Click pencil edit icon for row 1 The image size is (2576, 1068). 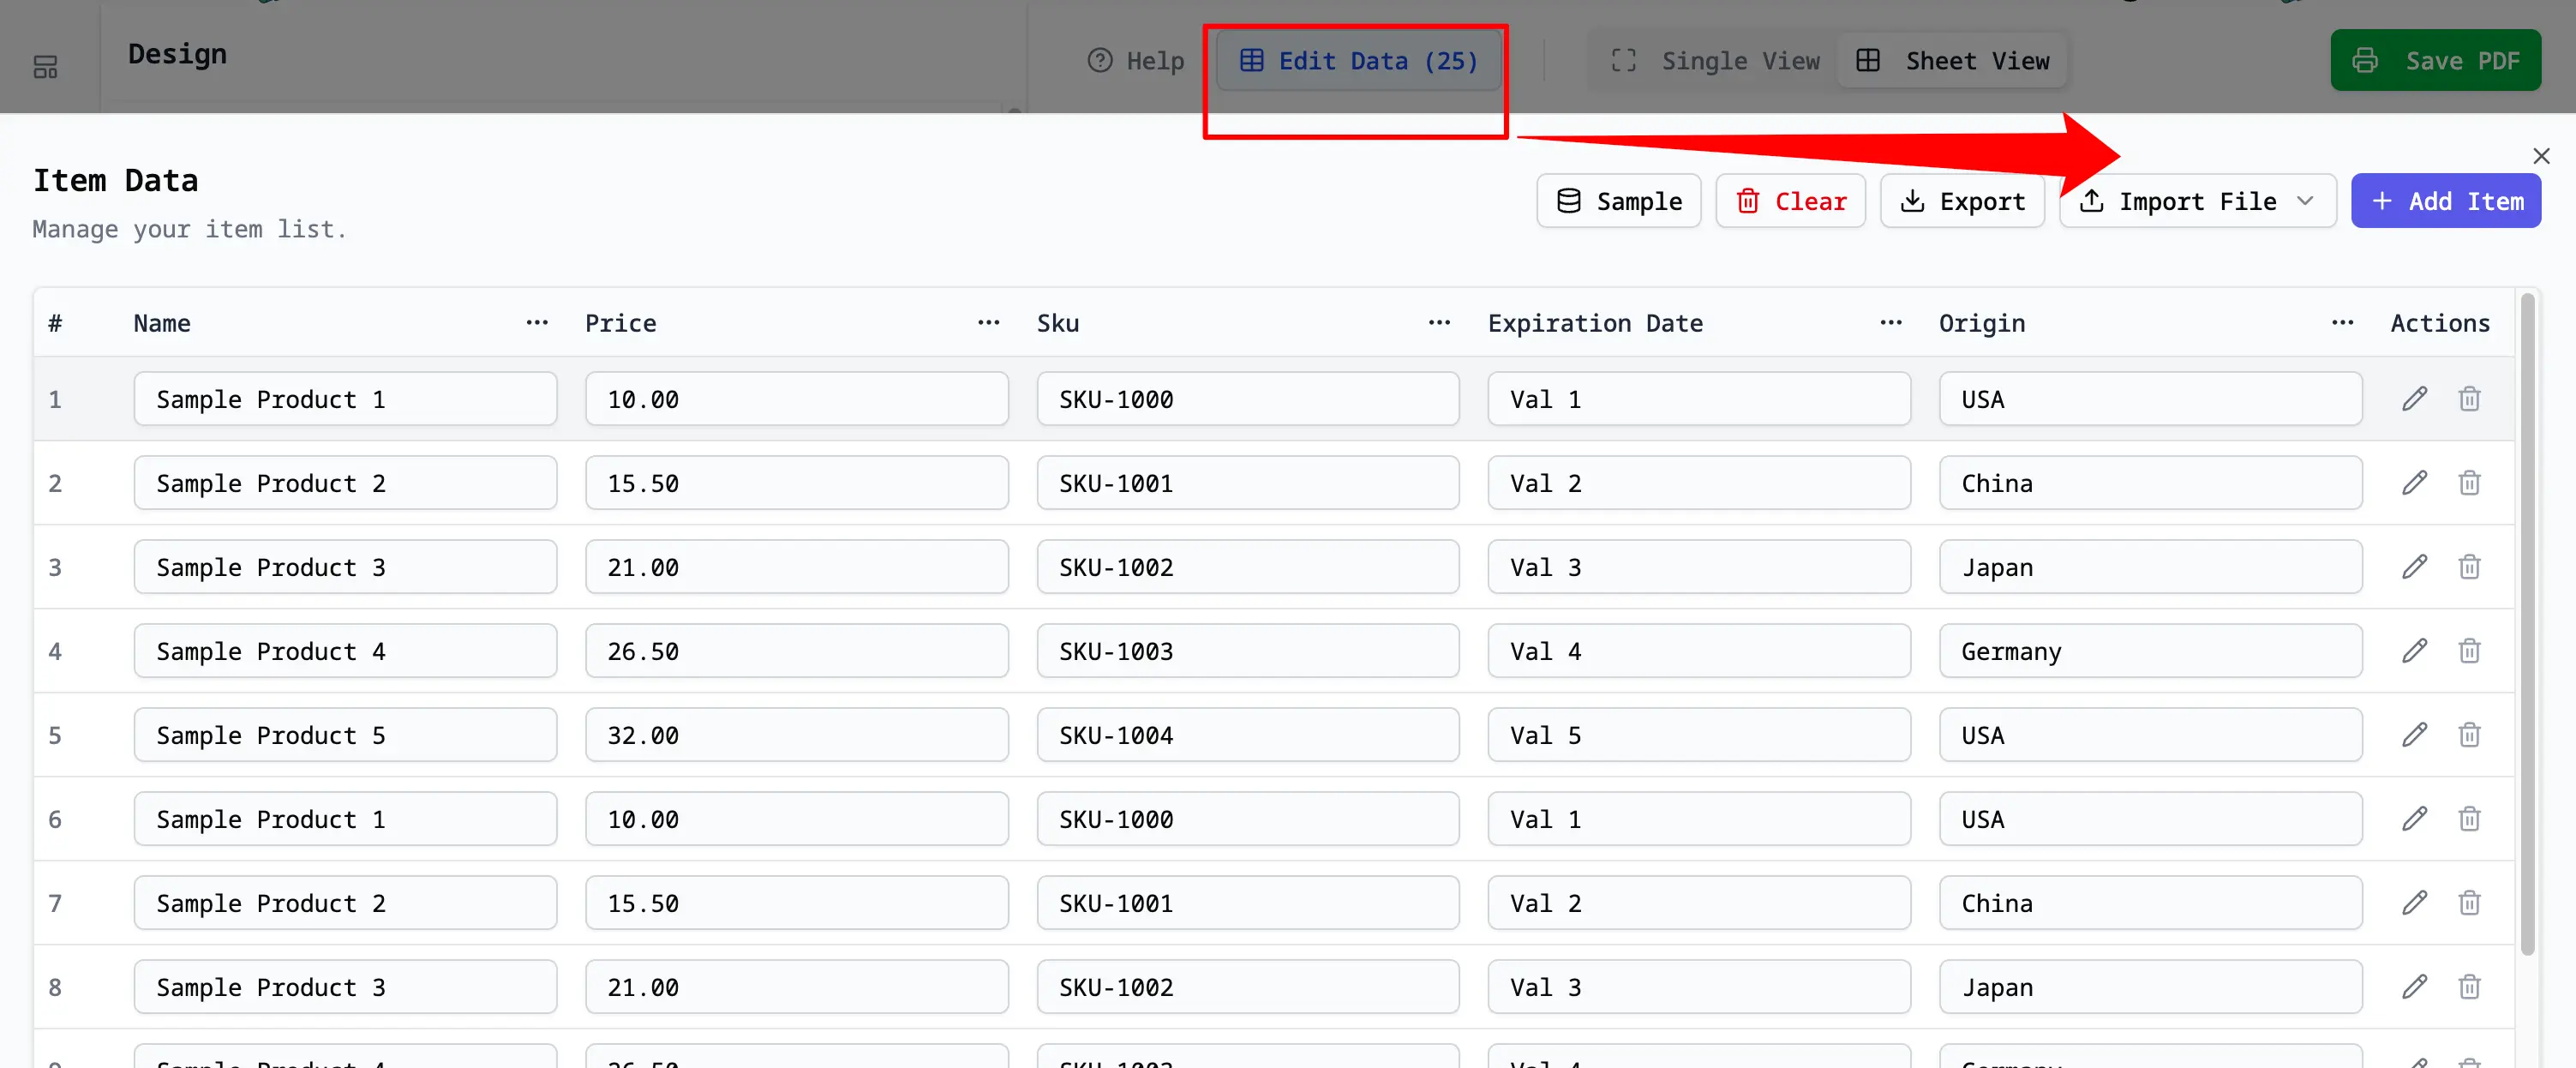point(2414,399)
